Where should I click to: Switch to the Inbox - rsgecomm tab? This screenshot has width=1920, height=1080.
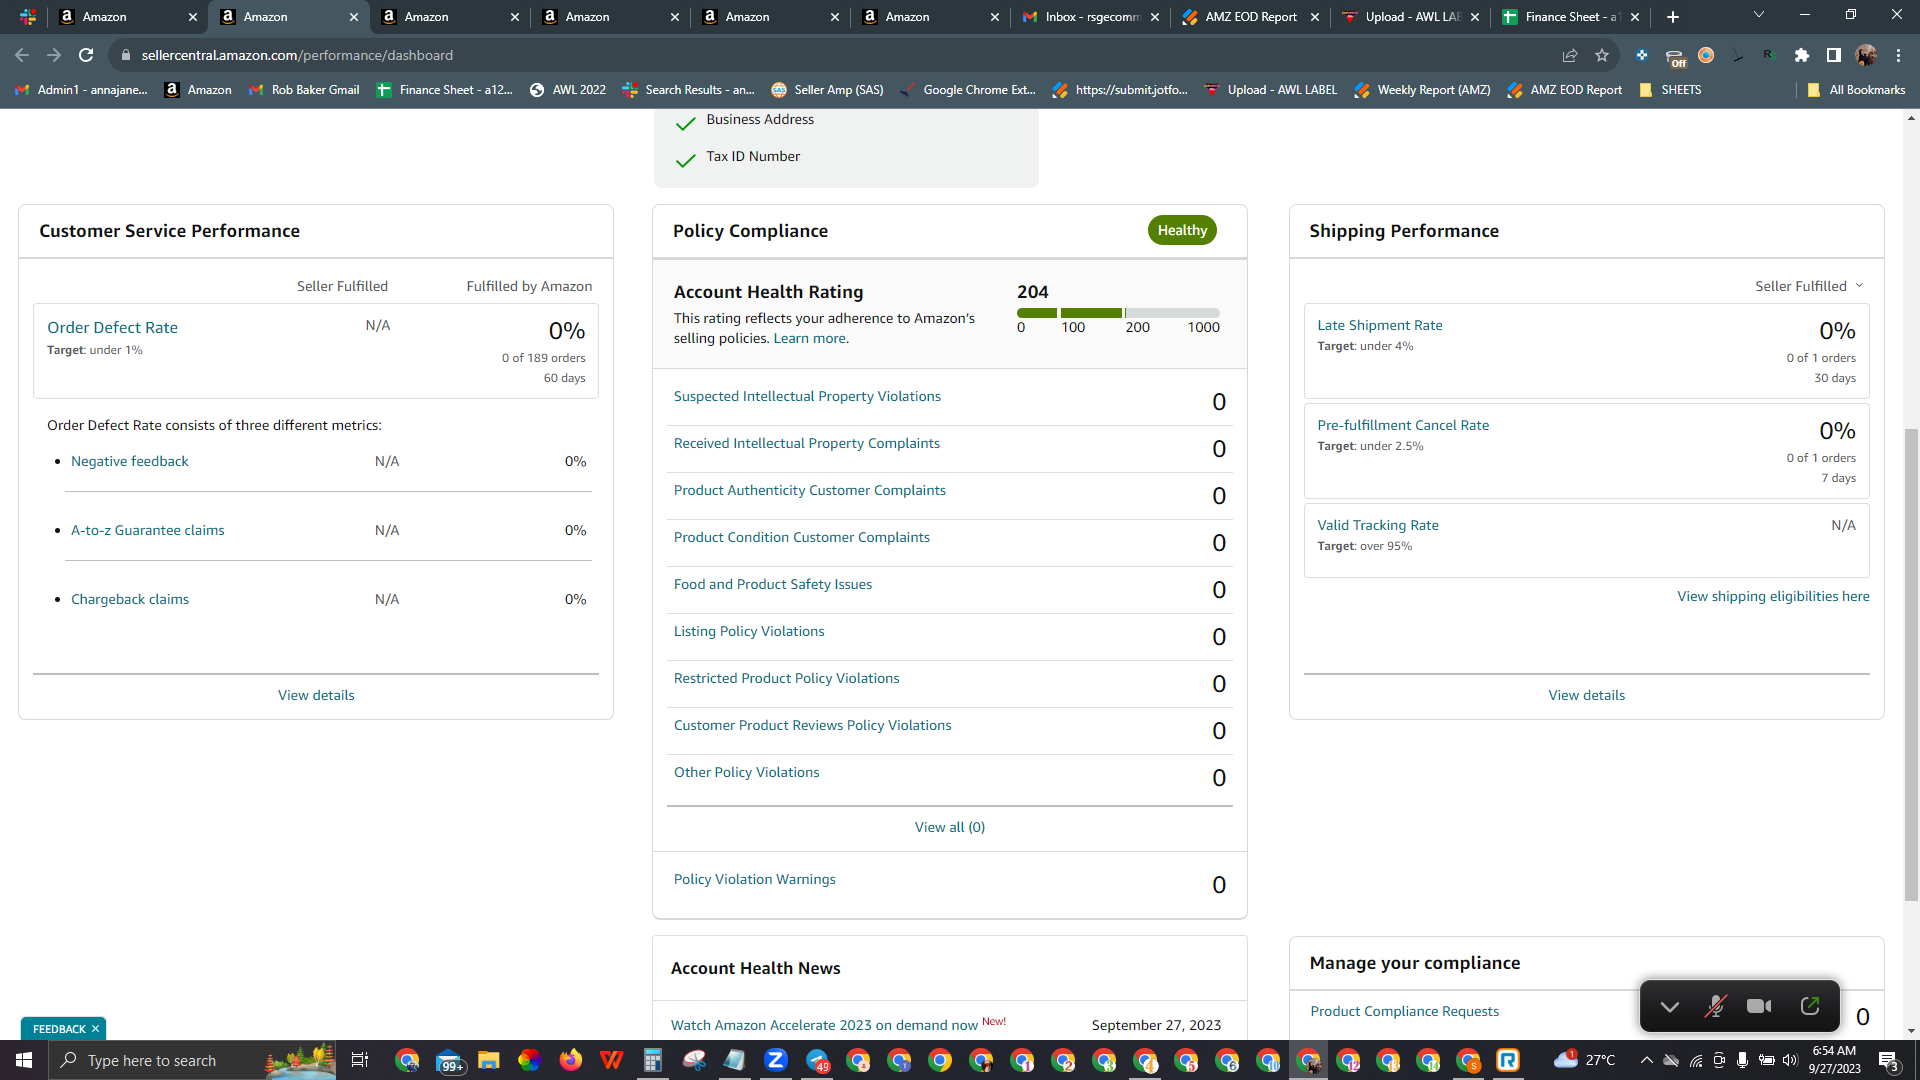(1091, 17)
